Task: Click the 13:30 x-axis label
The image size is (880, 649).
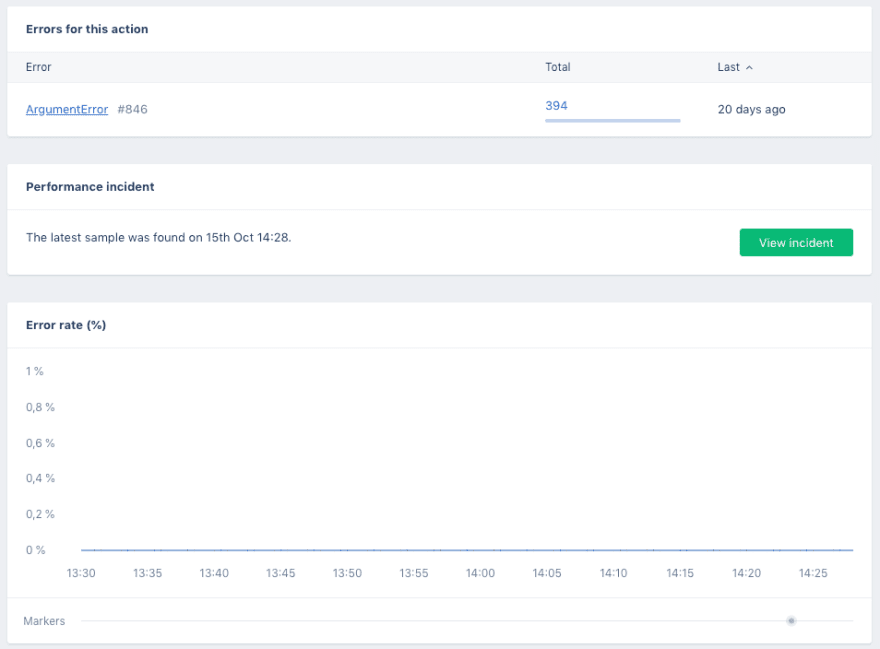Action: [81, 573]
